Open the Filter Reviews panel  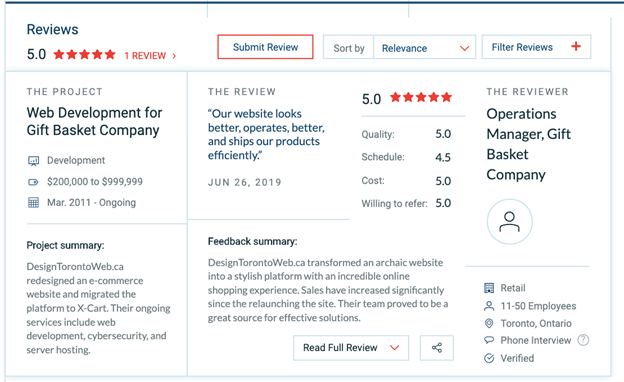(536, 47)
